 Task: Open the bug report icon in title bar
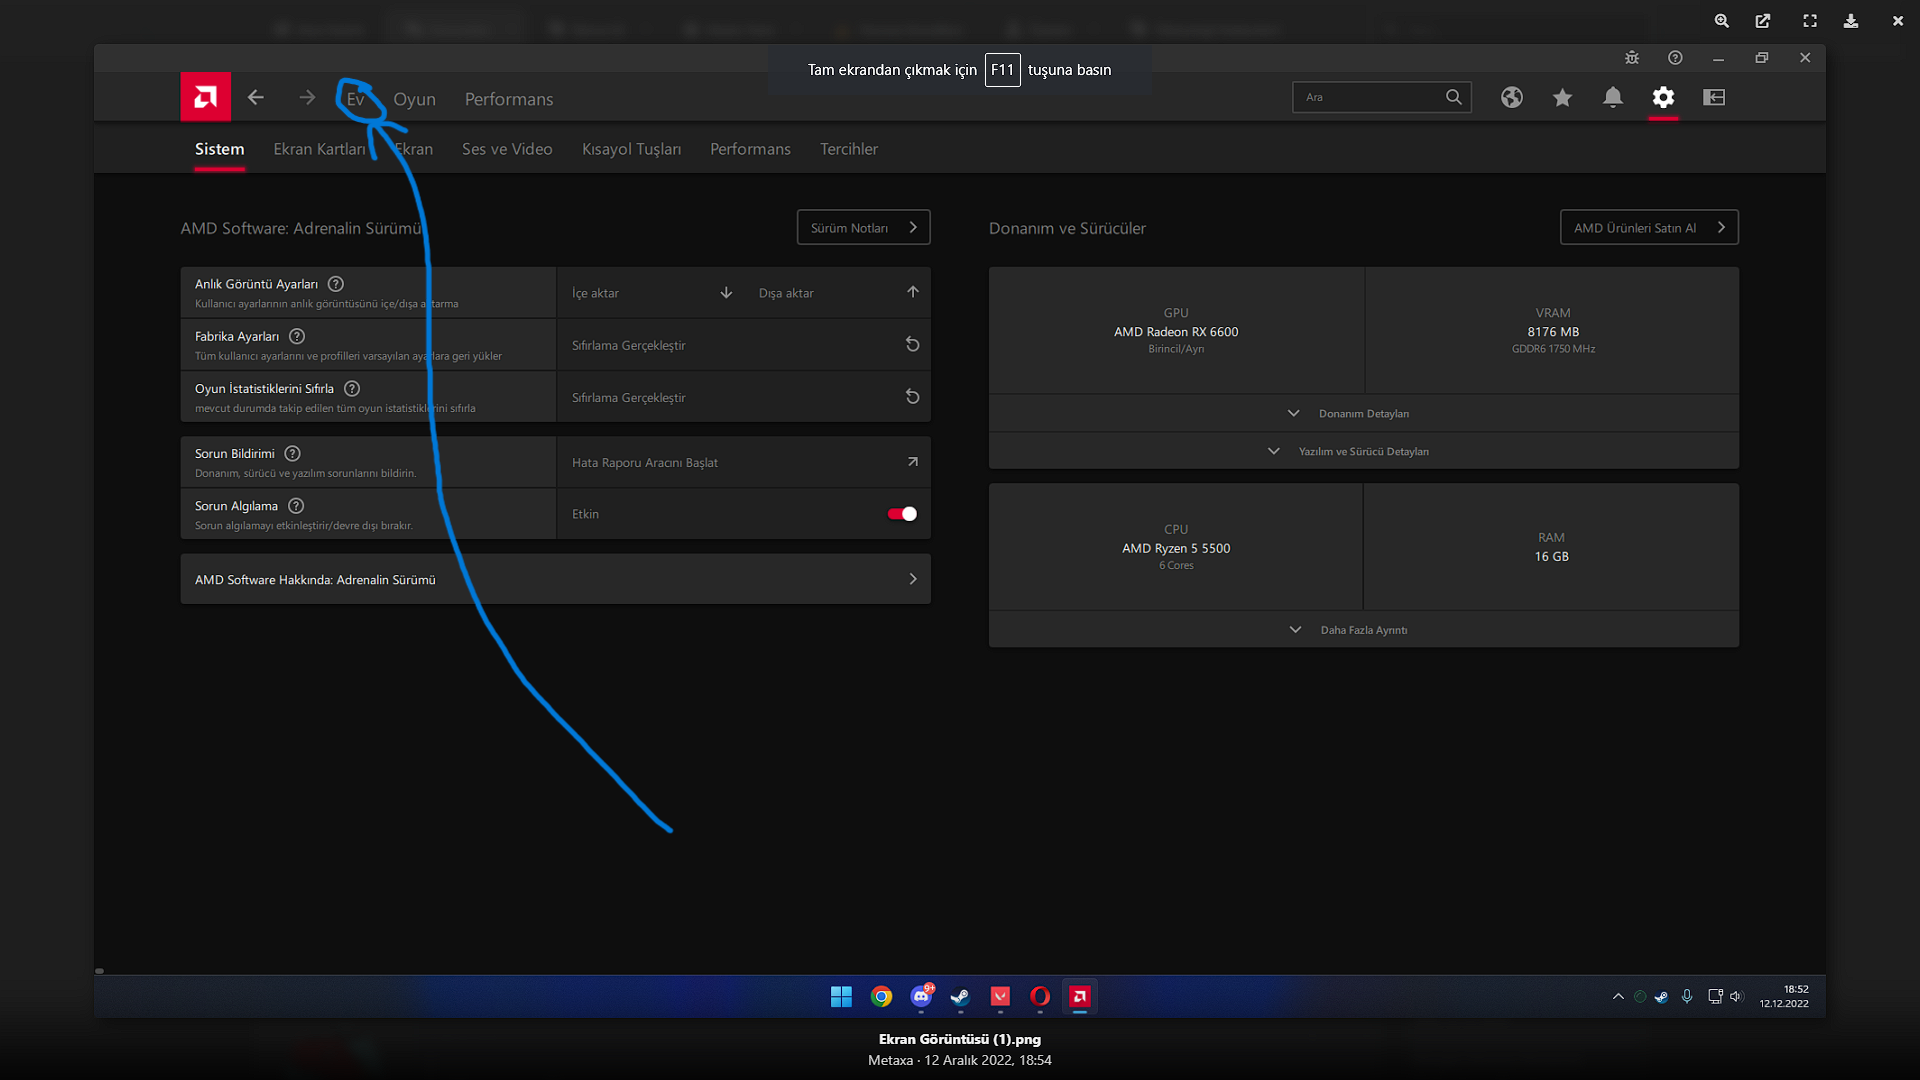tap(1632, 58)
